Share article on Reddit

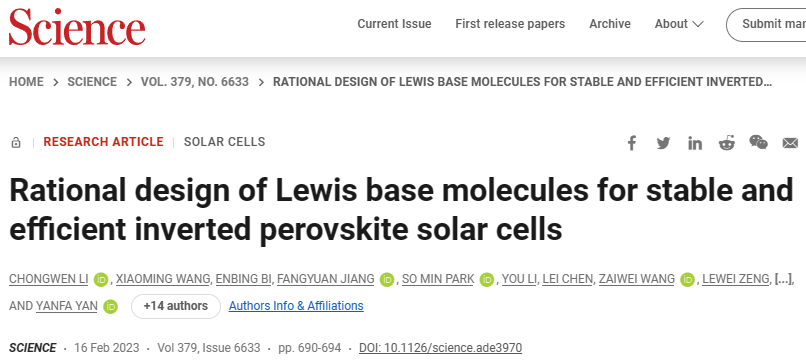click(727, 143)
